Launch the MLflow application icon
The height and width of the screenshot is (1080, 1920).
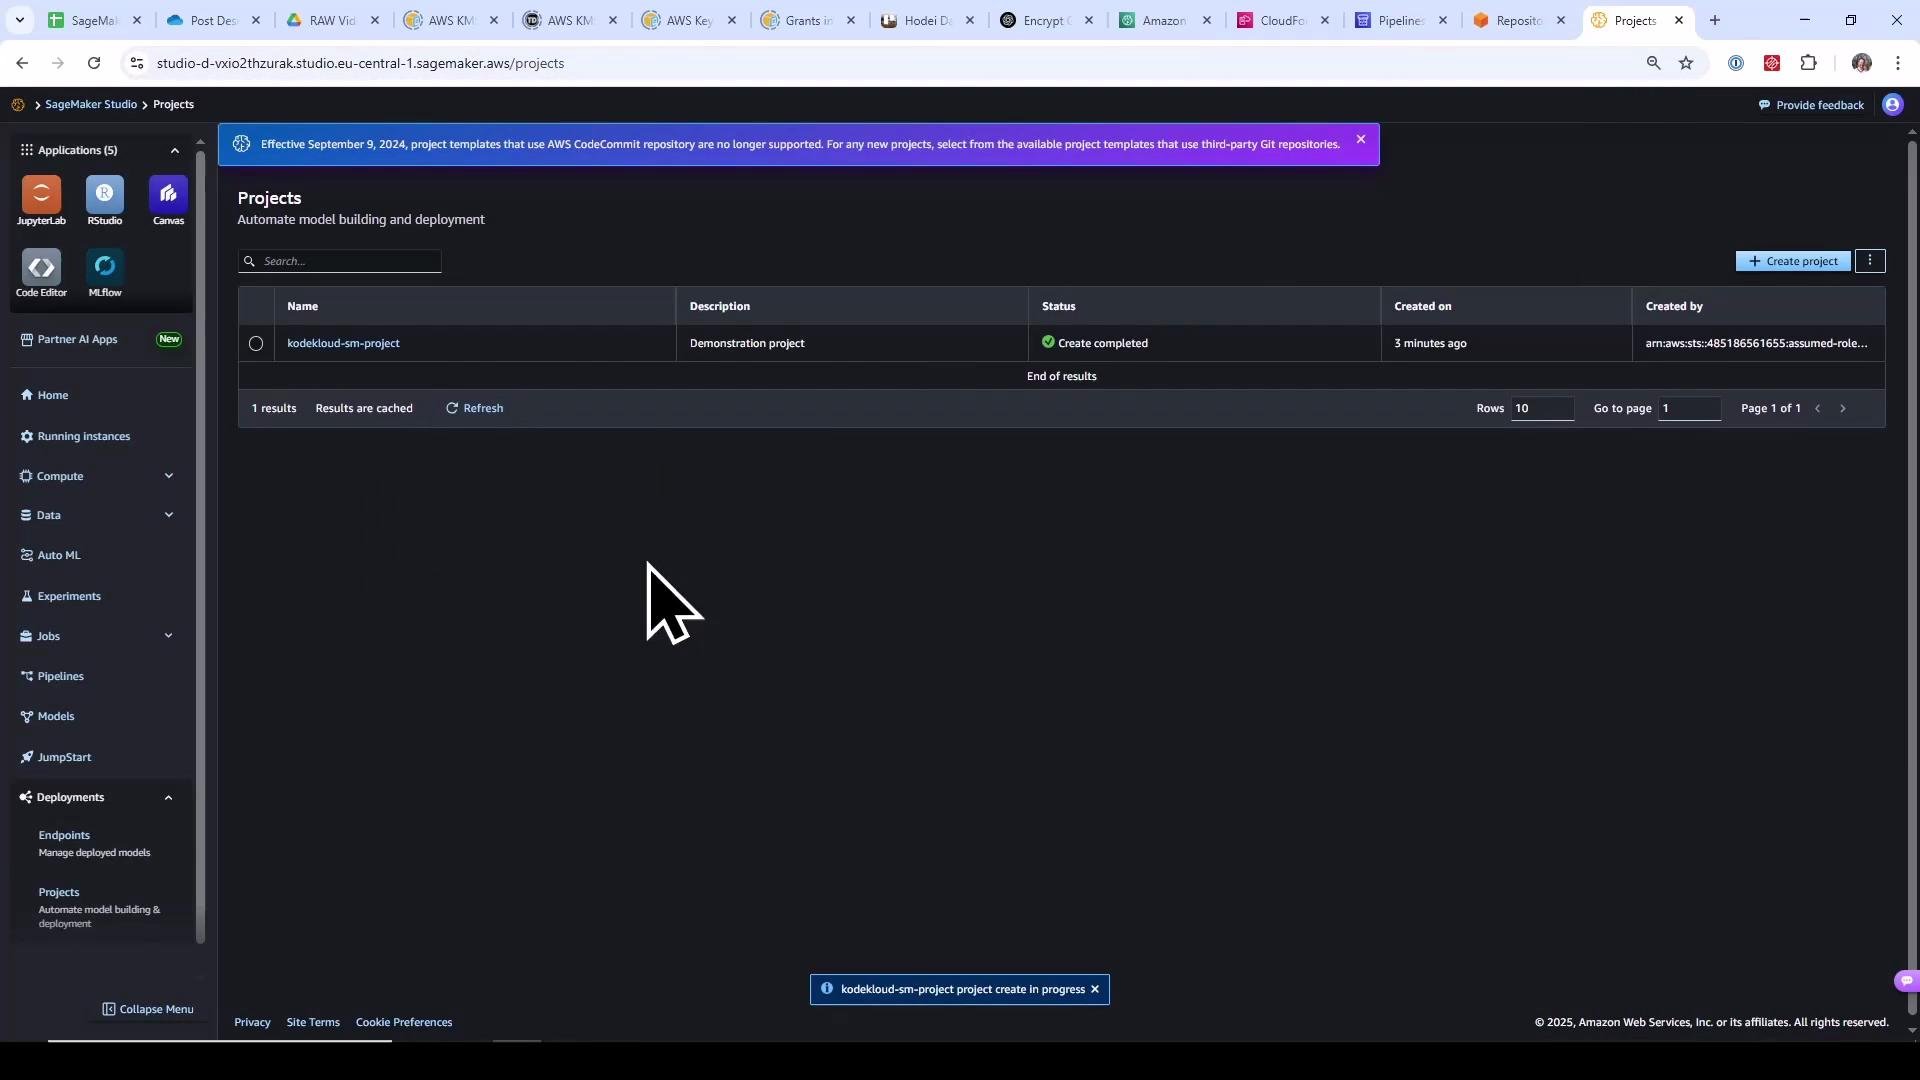point(105,266)
